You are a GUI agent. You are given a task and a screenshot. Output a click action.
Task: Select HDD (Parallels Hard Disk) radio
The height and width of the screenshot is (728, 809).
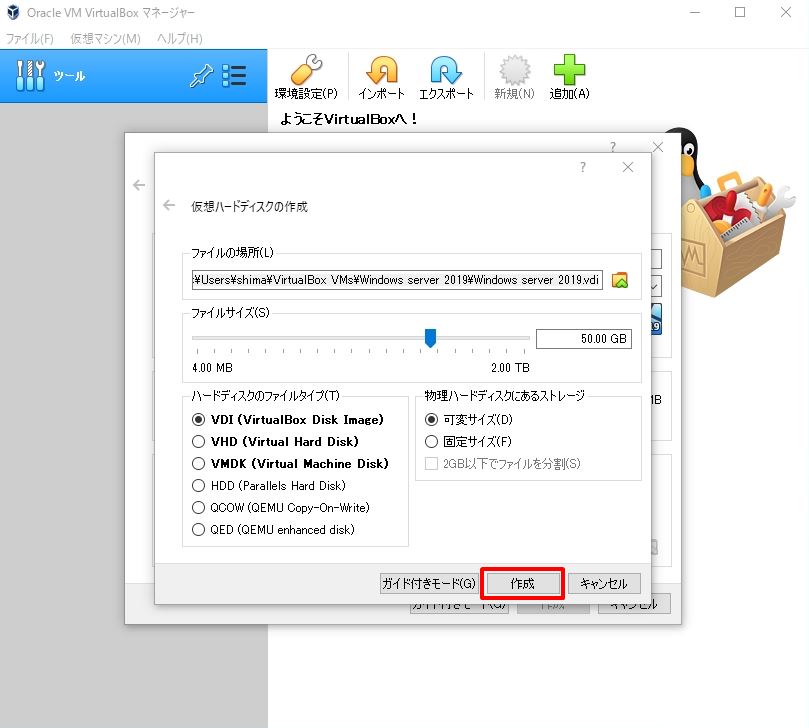[198, 486]
